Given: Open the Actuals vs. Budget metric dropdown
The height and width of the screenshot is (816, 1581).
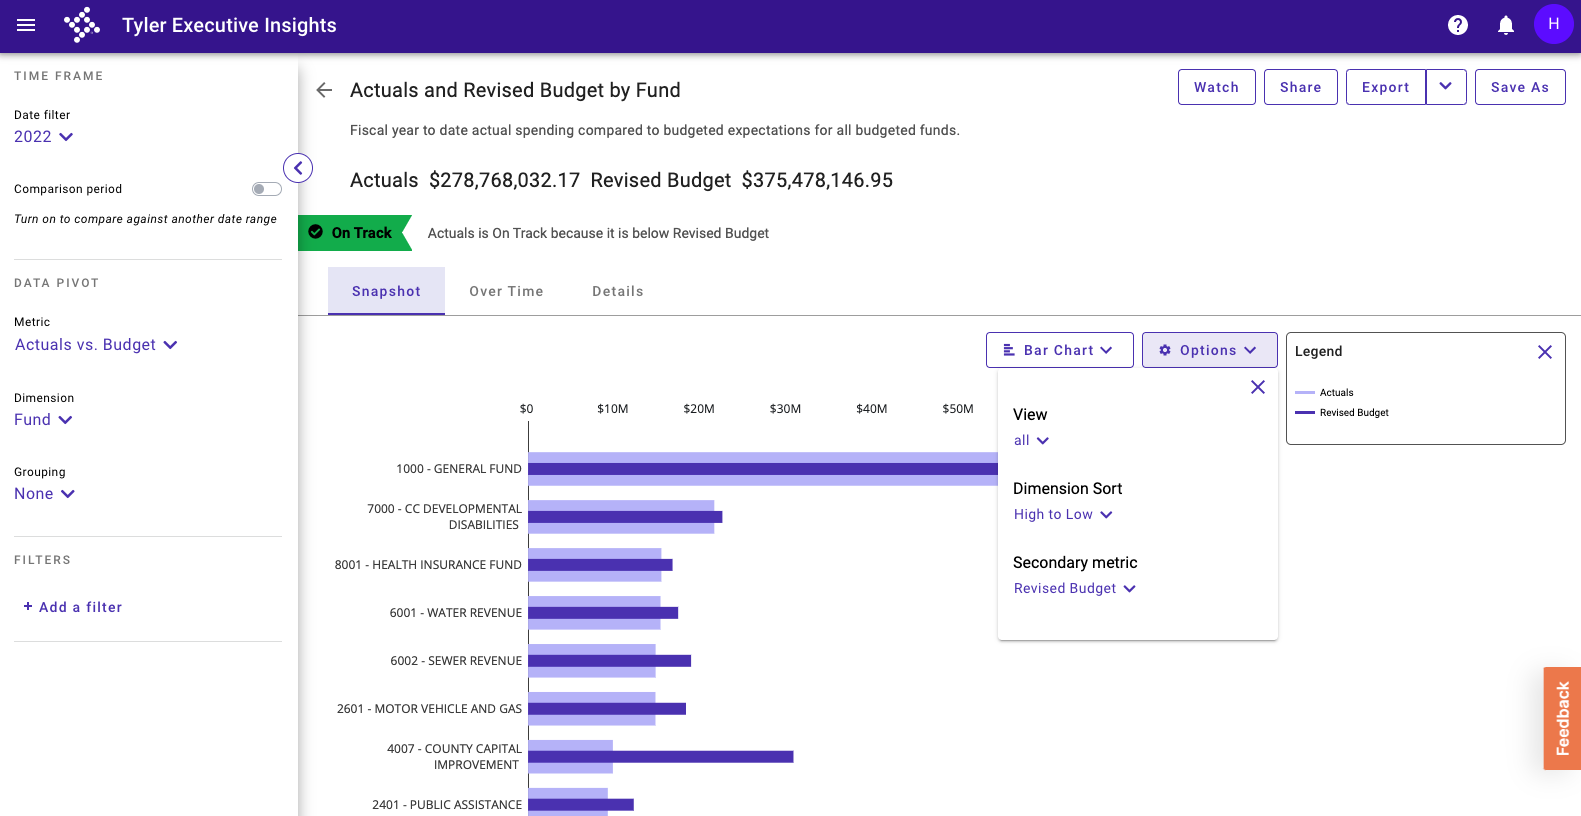Looking at the screenshot, I should [x=96, y=345].
